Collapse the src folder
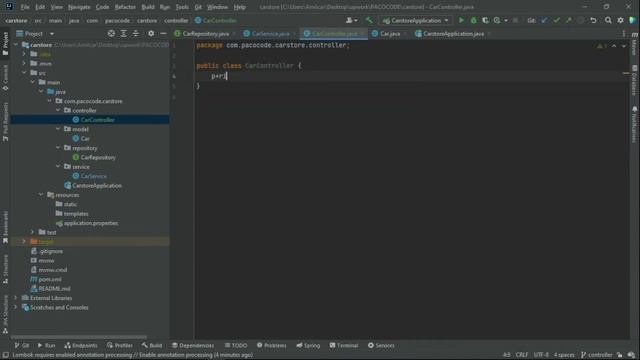 (x=24, y=73)
